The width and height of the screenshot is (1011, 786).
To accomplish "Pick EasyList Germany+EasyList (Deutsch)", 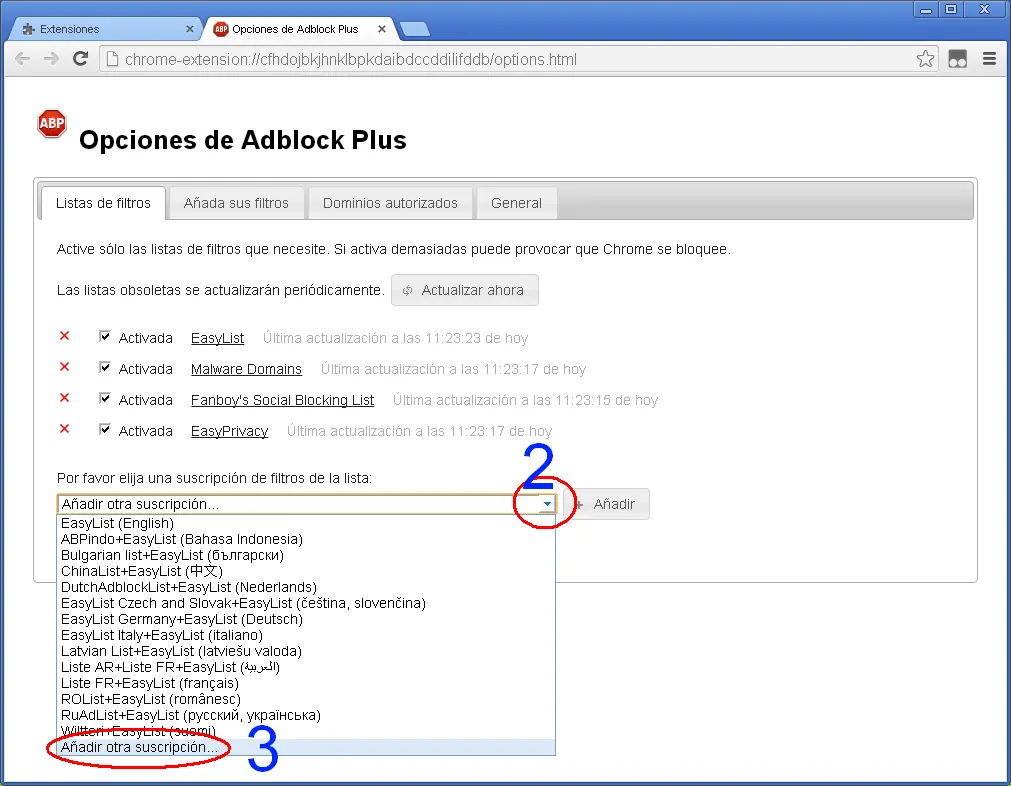I will click(306, 619).
